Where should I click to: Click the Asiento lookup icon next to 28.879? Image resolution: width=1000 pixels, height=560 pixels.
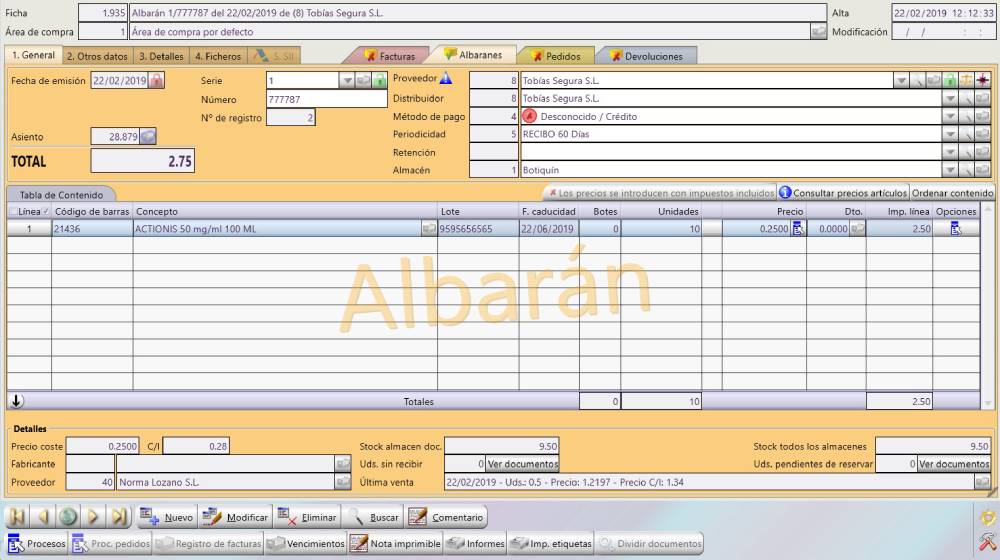148,136
